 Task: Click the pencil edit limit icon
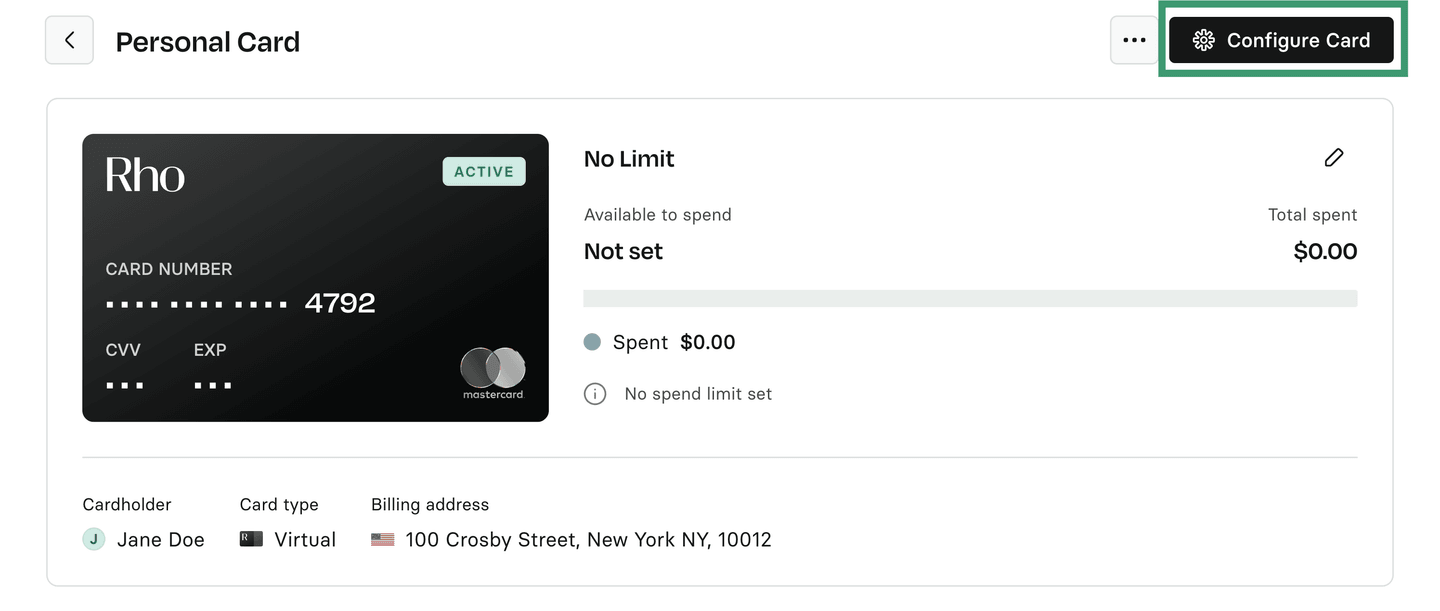click(1333, 158)
